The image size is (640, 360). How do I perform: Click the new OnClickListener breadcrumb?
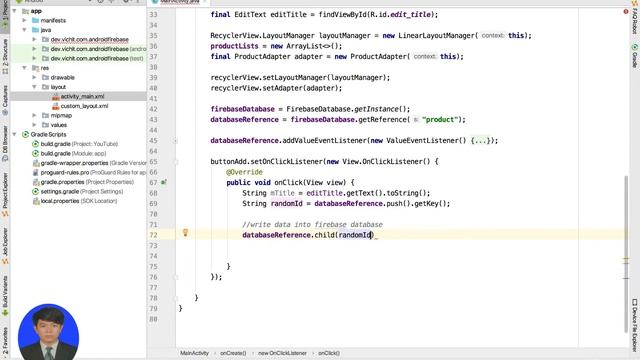click(282, 353)
